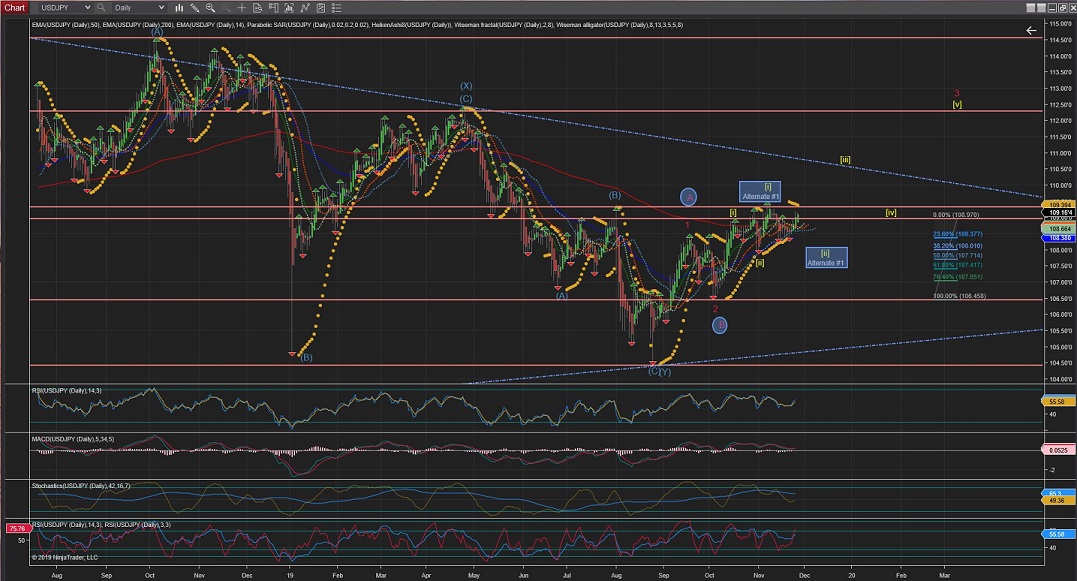
Task: Click the zoom in magnifier icon
Action: point(210,7)
